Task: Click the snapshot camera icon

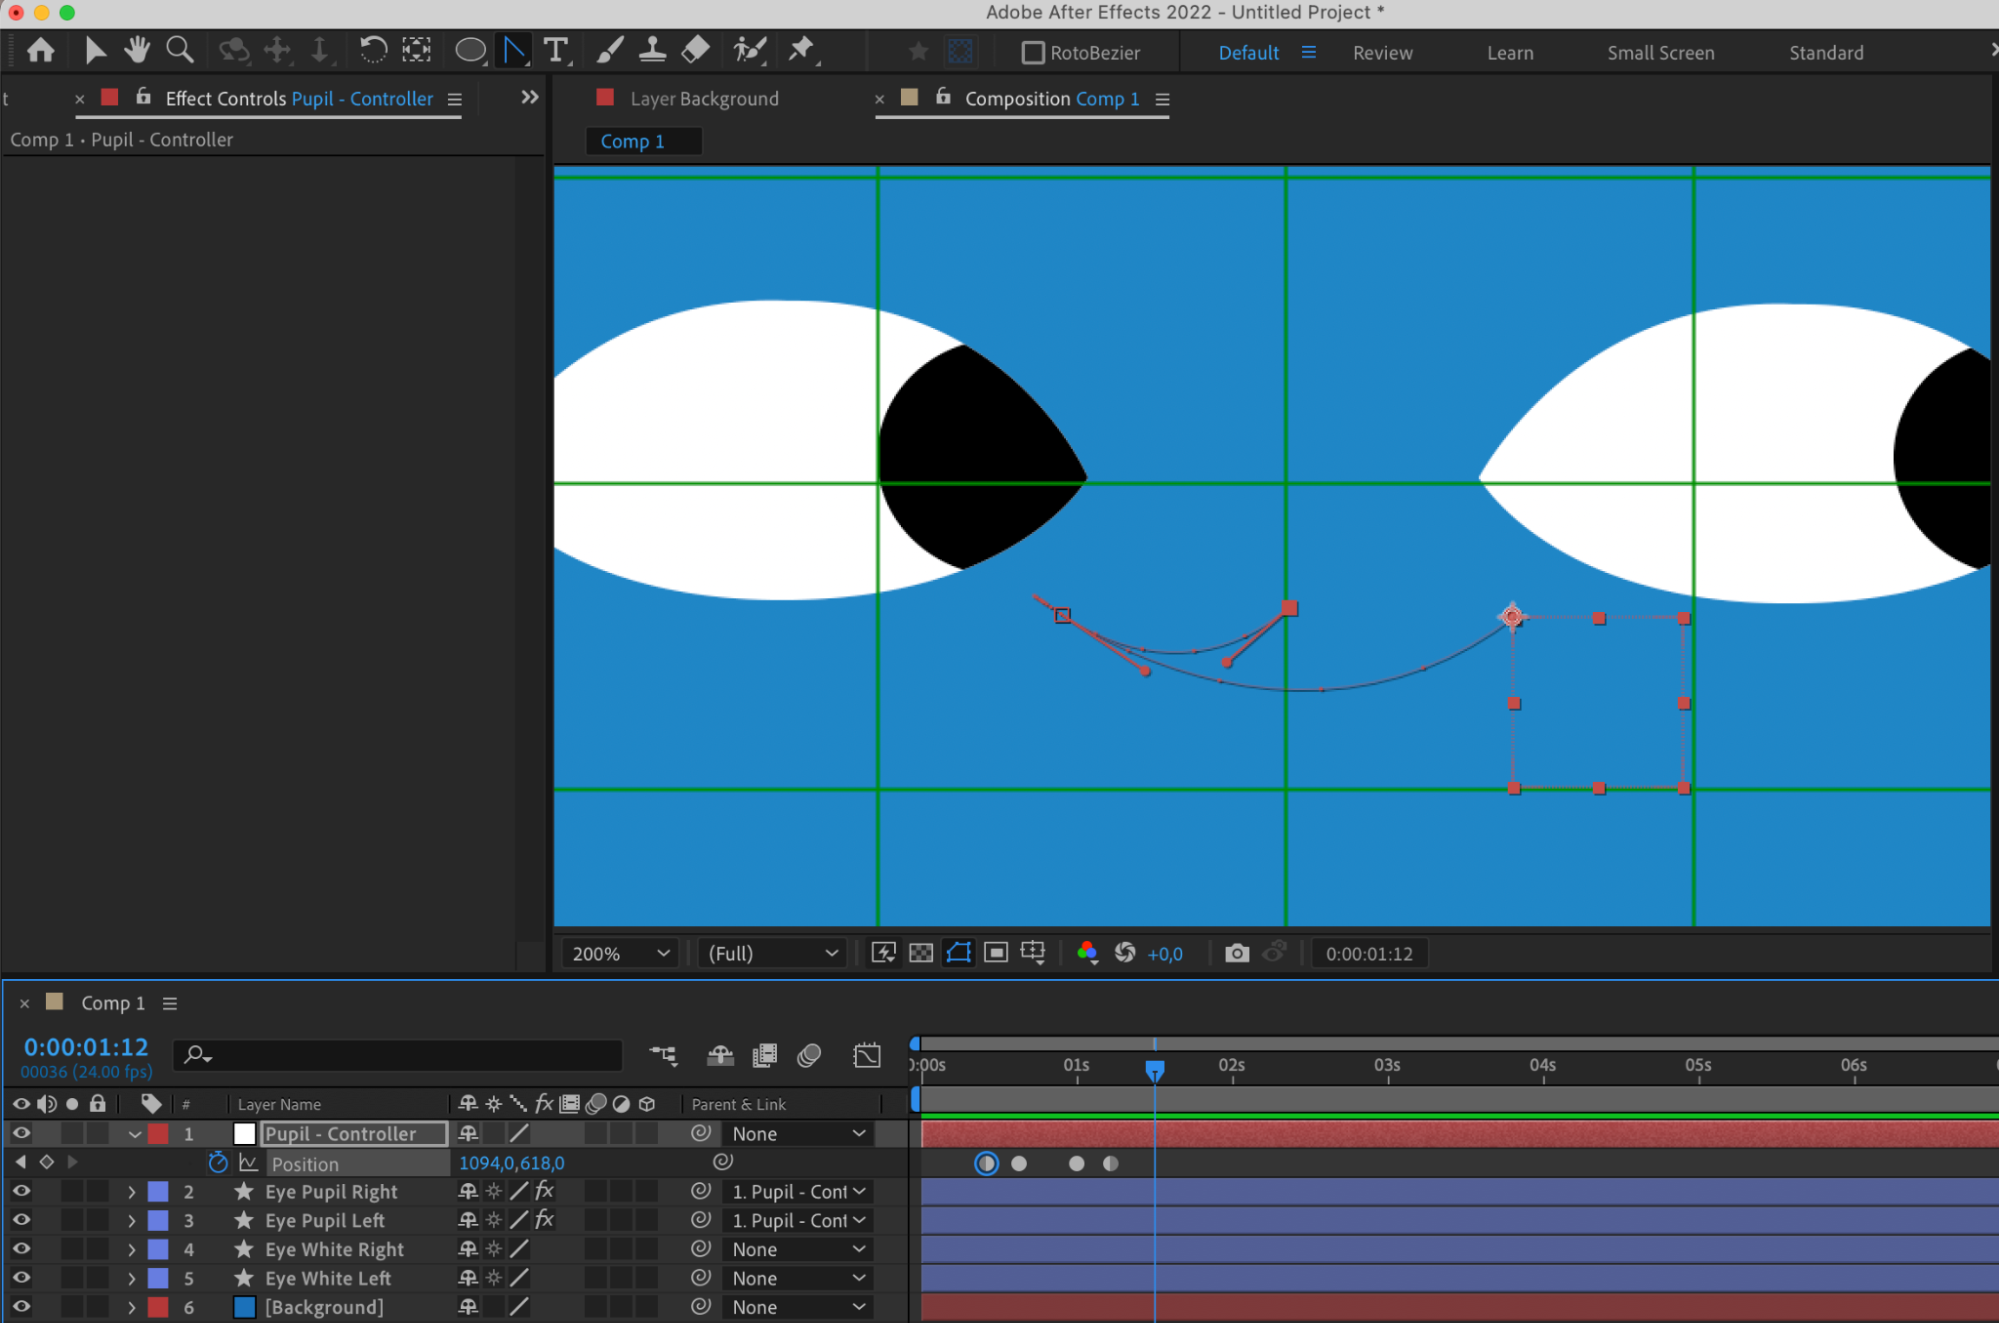Action: [1237, 953]
